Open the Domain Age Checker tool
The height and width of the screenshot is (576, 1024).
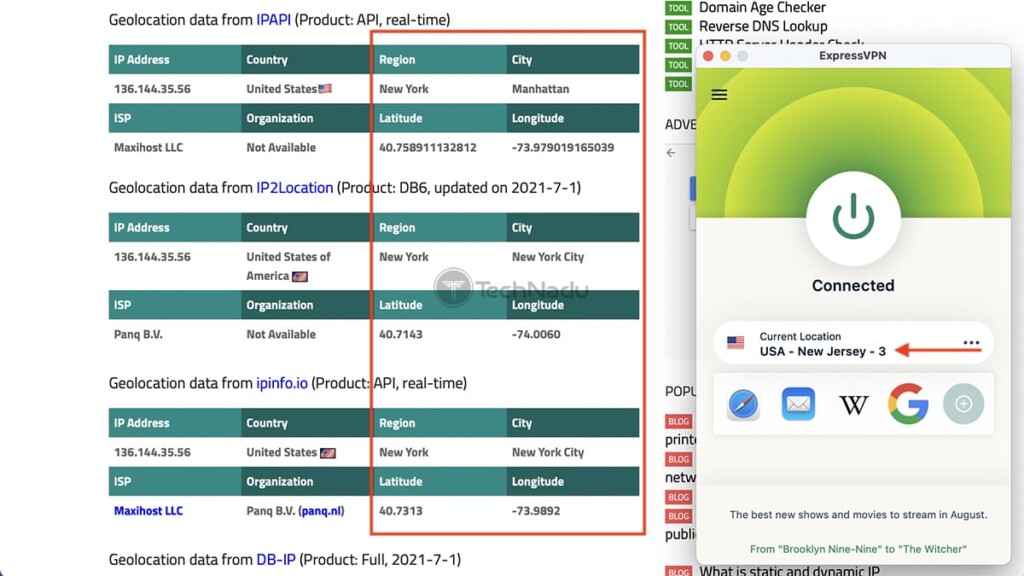pyautogui.click(x=762, y=8)
